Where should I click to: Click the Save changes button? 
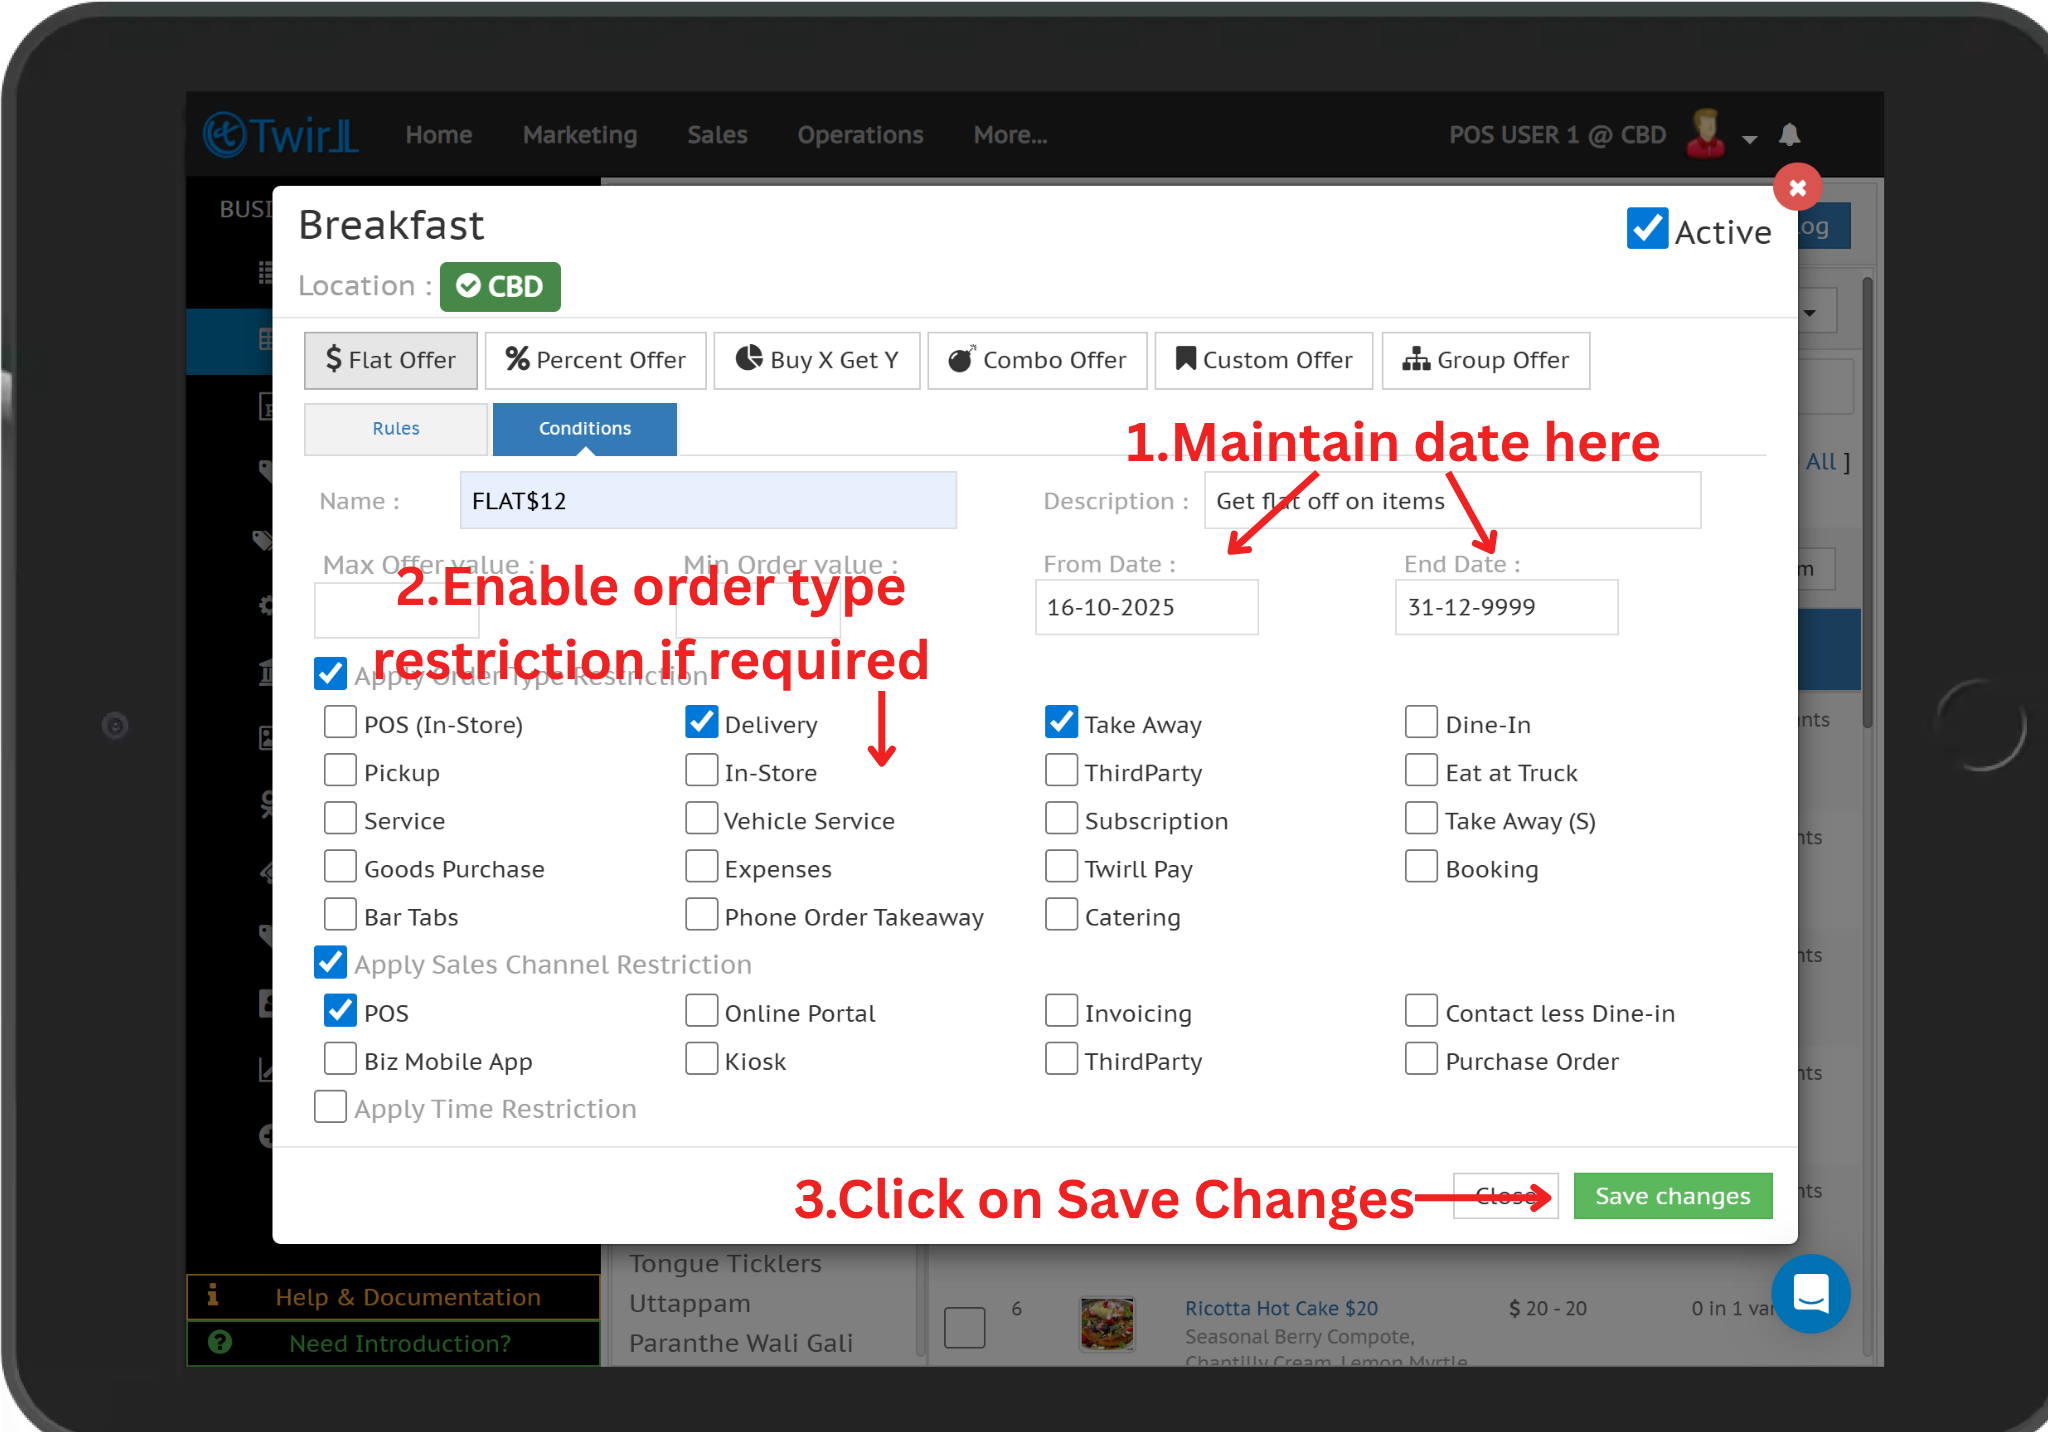pos(1673,1196)
